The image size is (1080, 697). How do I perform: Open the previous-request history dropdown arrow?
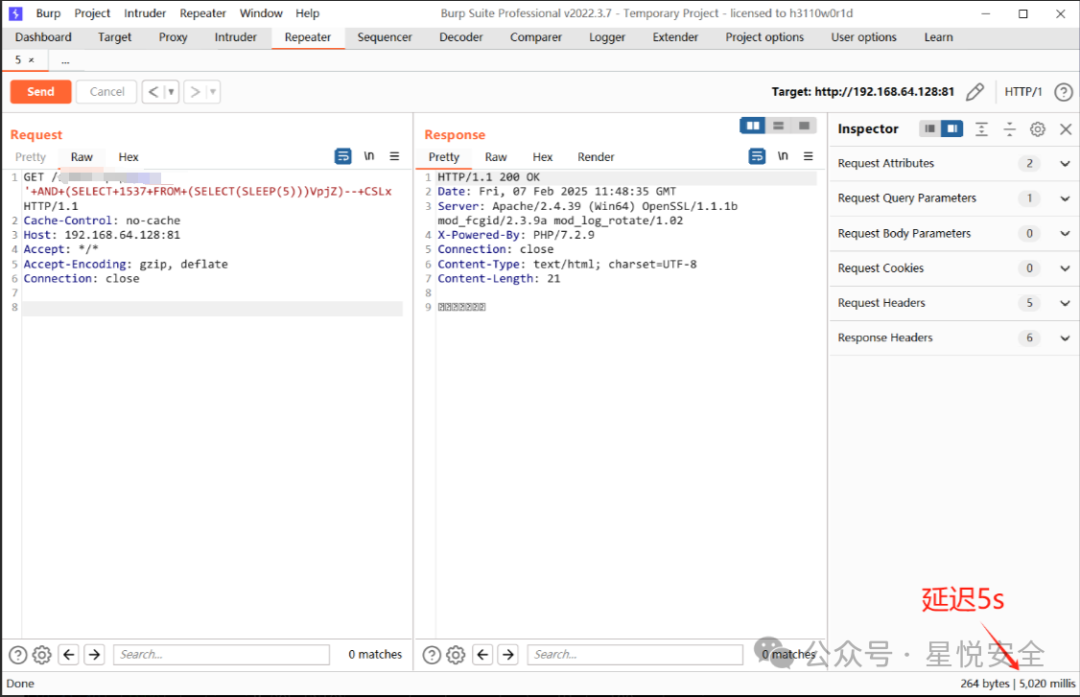coord(171,92)
